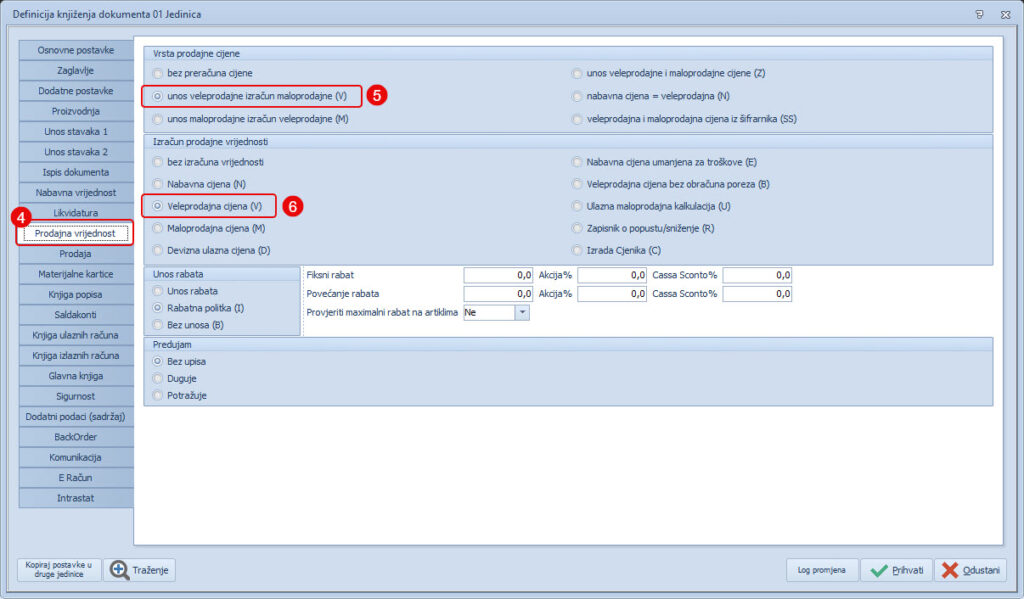
Task: Open the Log promjena button
Action: point(821,570)
